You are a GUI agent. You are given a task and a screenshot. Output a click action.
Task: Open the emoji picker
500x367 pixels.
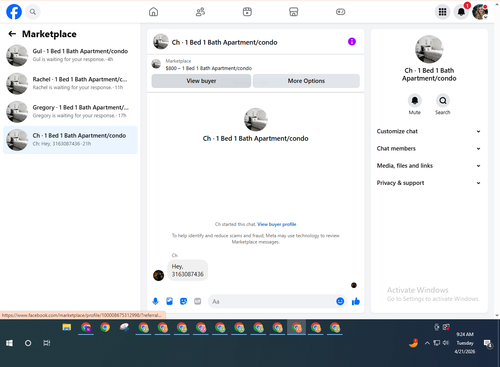pos(340,301)
